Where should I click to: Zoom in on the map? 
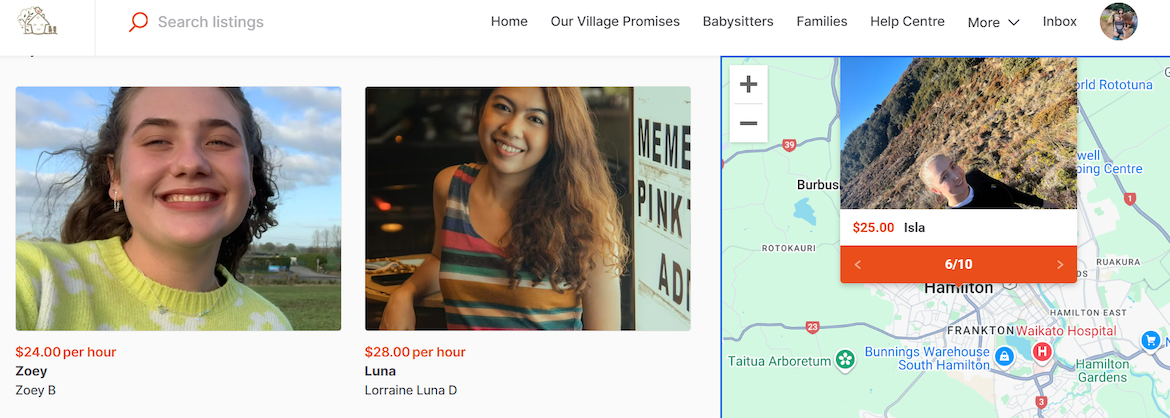[748, 85]
